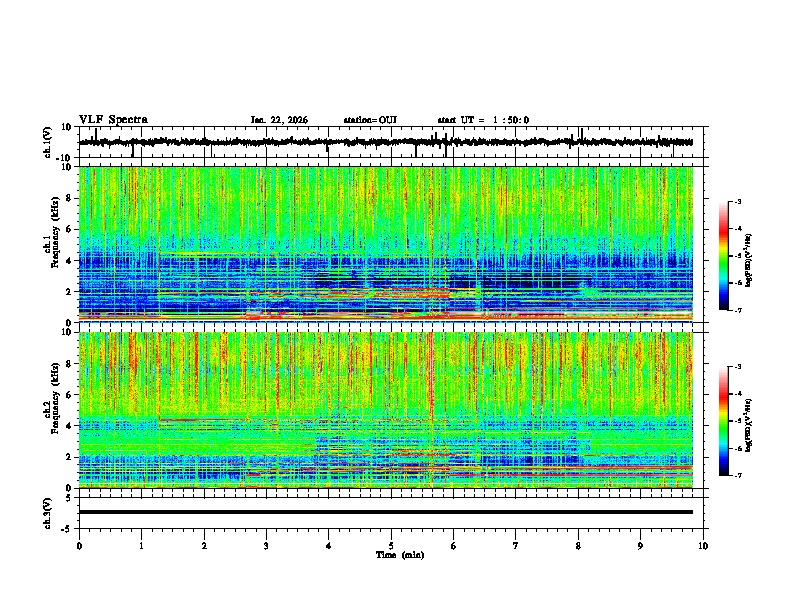Click the "station=OUI" header label

(370, 120)
